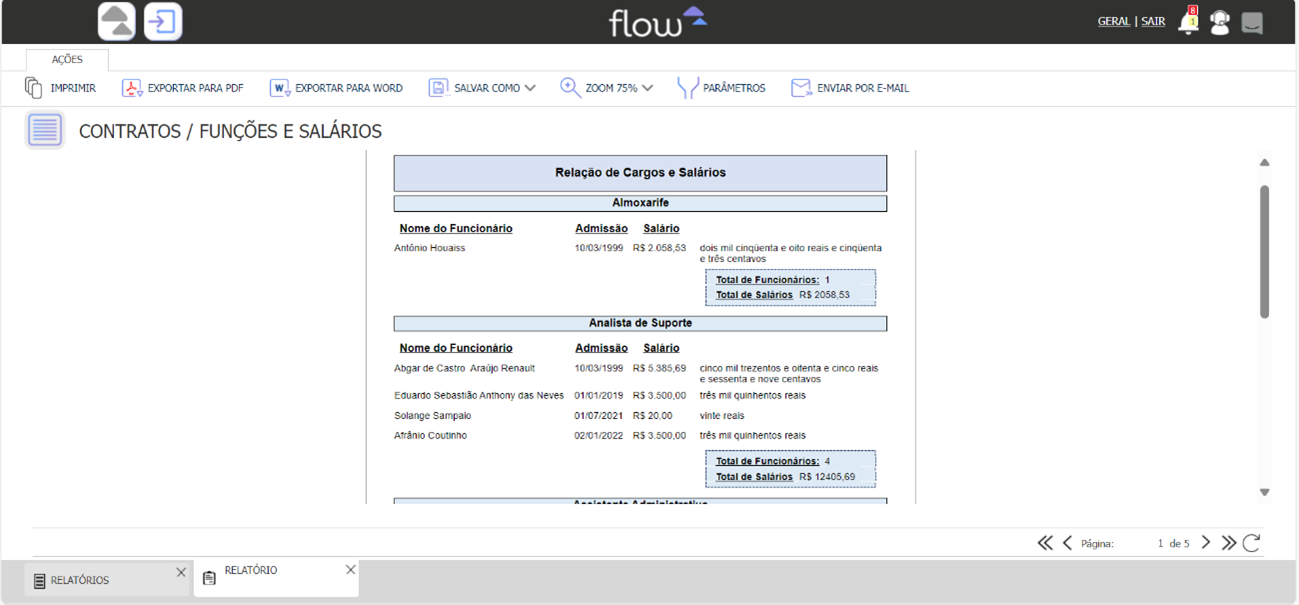Click salary value R$ 2.058,53
The height and width of the screenshot is (605, 1299).
(660, 248)
